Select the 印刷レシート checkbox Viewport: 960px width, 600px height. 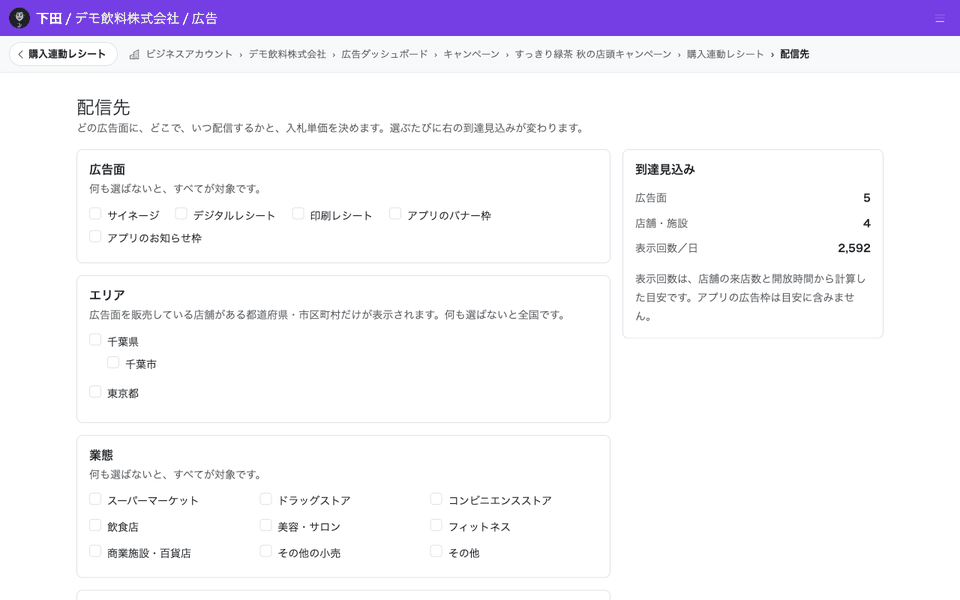tap(298, 214)
